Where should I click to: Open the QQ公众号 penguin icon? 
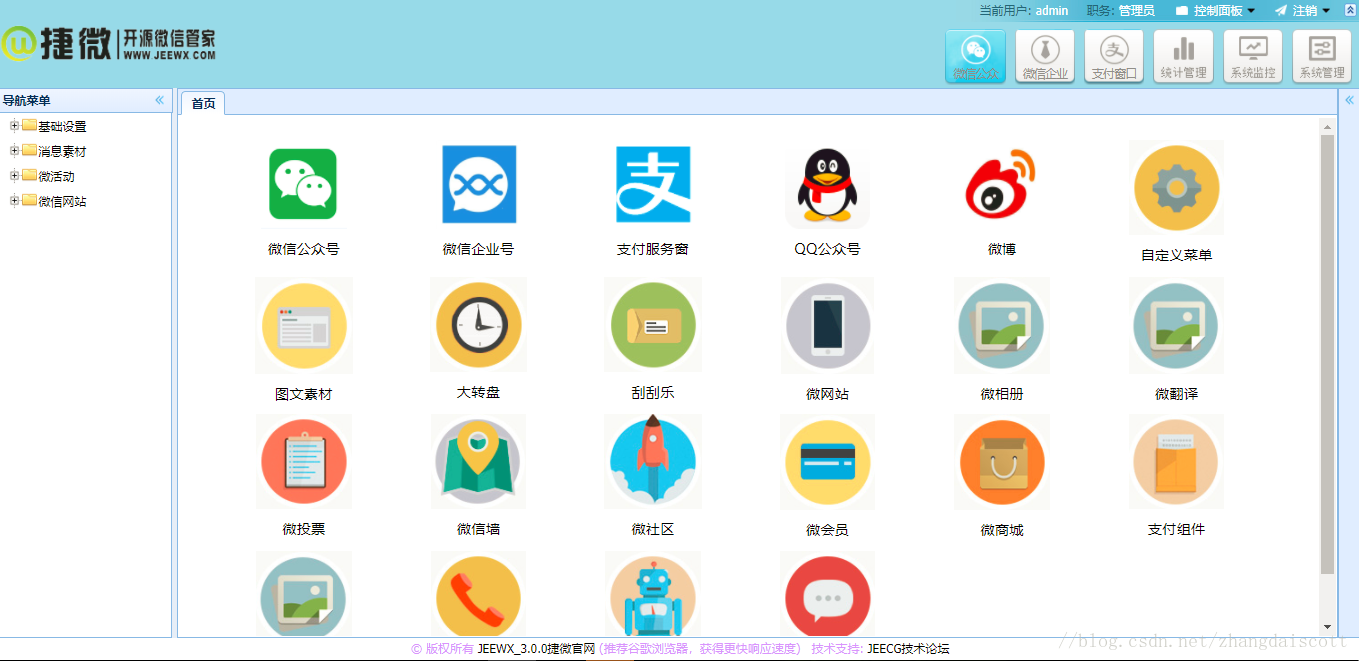coord(827,185)
